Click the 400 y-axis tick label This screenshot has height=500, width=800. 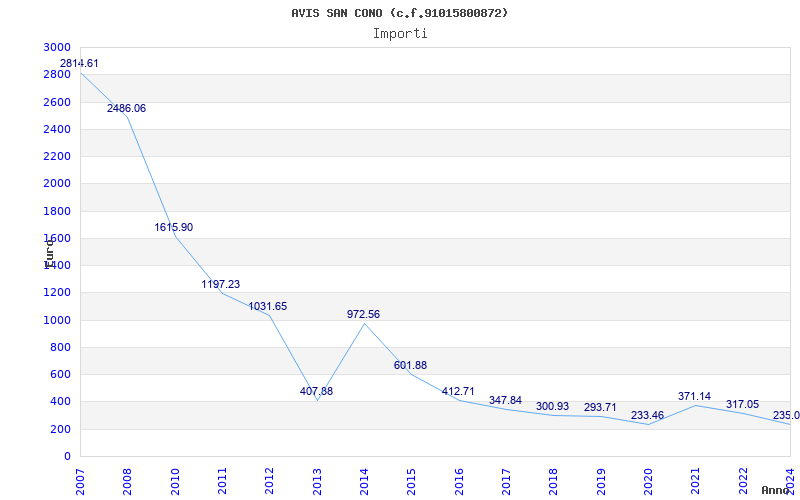(x=61, y=402)
